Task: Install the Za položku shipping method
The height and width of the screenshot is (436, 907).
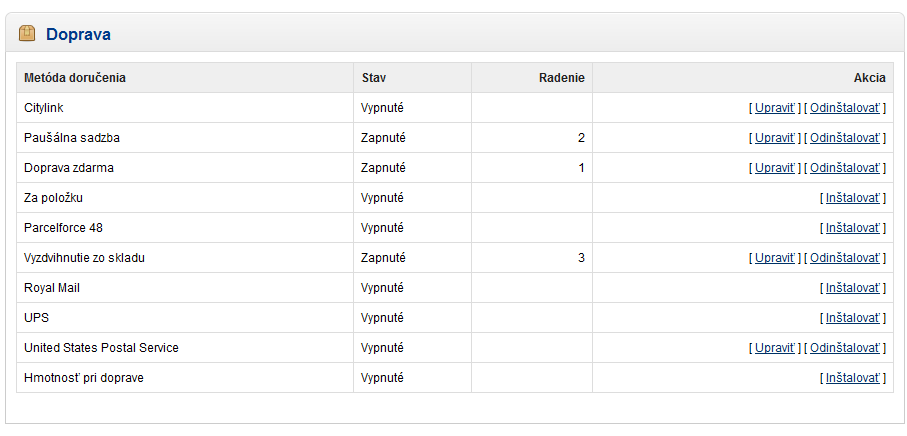Action: coord(853,198)
